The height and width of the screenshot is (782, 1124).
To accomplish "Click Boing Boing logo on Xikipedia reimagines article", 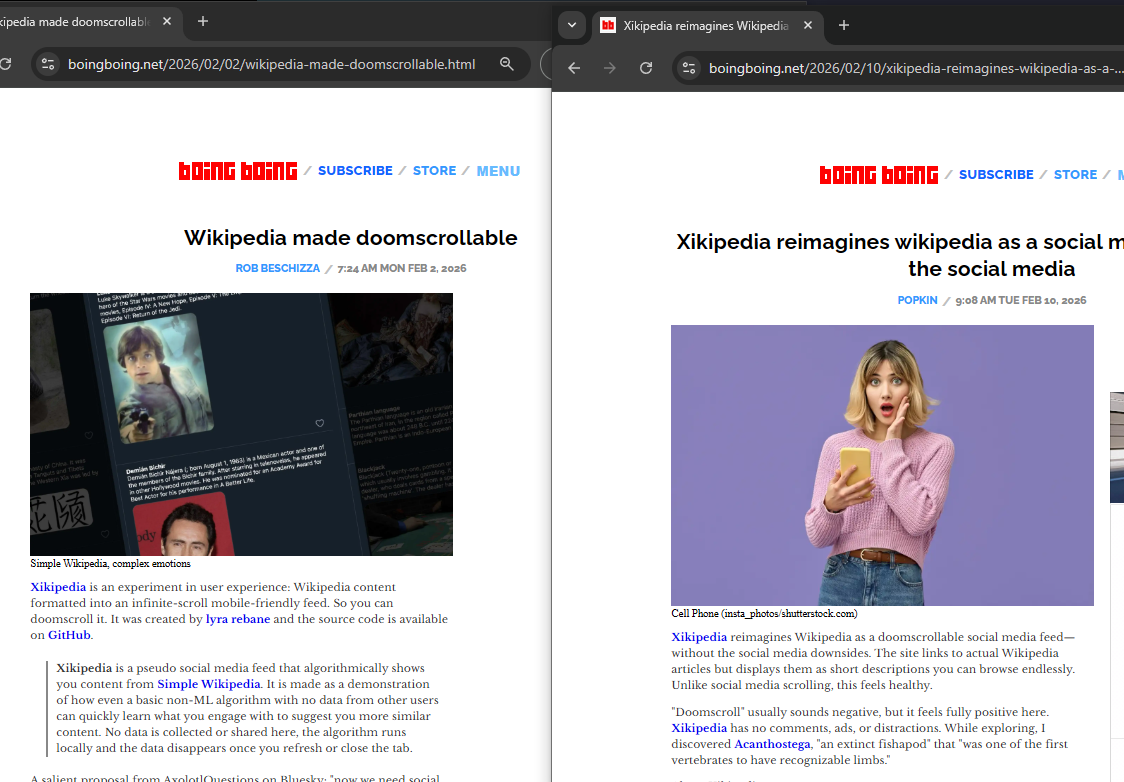I will click(879, 175).
